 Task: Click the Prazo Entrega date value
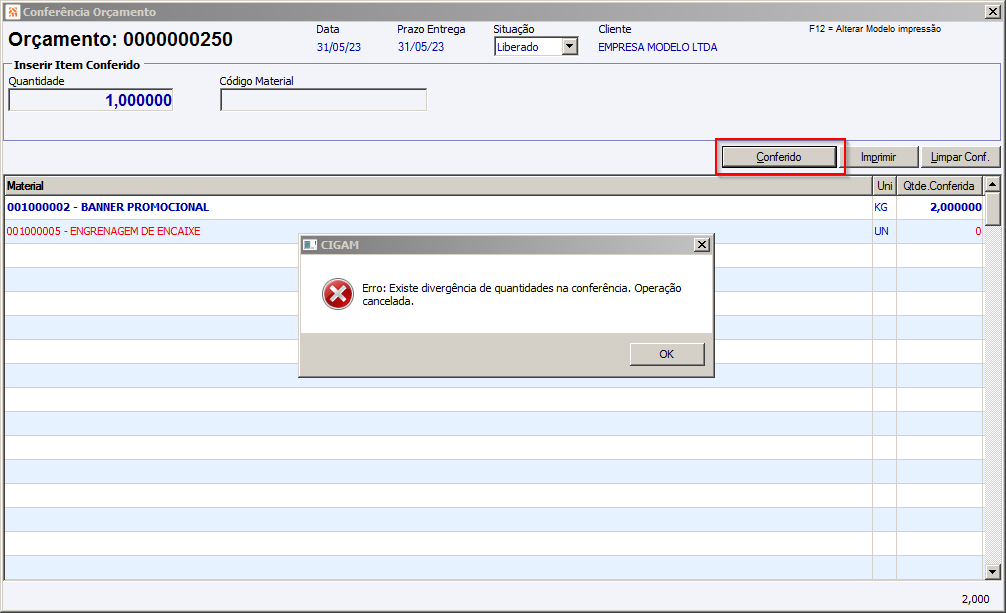click(421, 47)
